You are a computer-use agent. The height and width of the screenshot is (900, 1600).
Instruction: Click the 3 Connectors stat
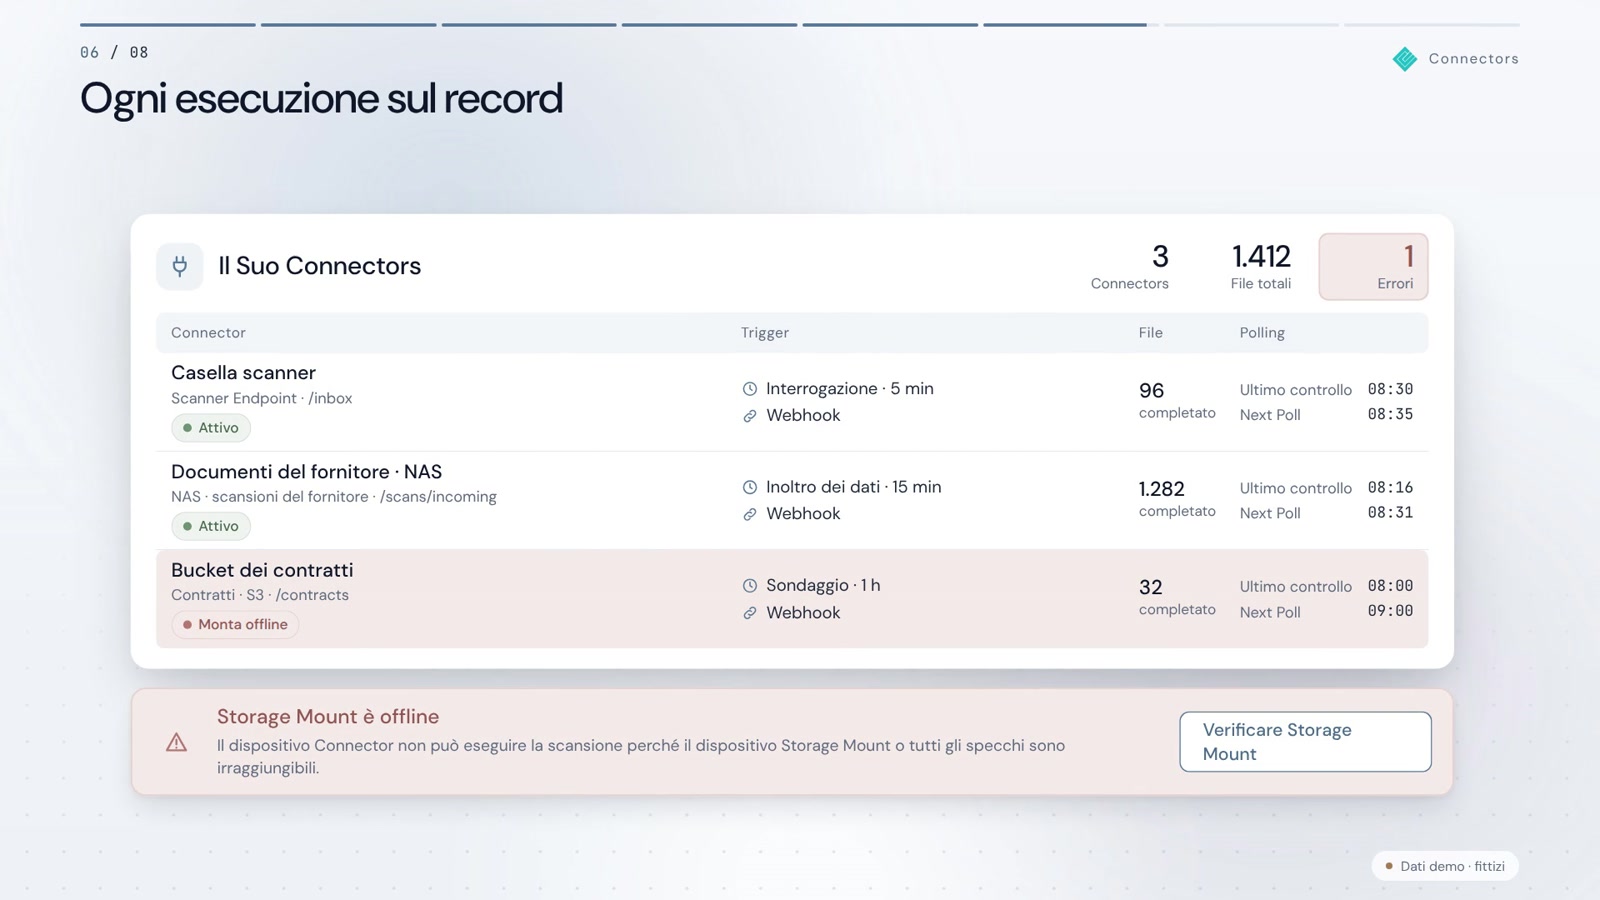tap(1130, 267)
